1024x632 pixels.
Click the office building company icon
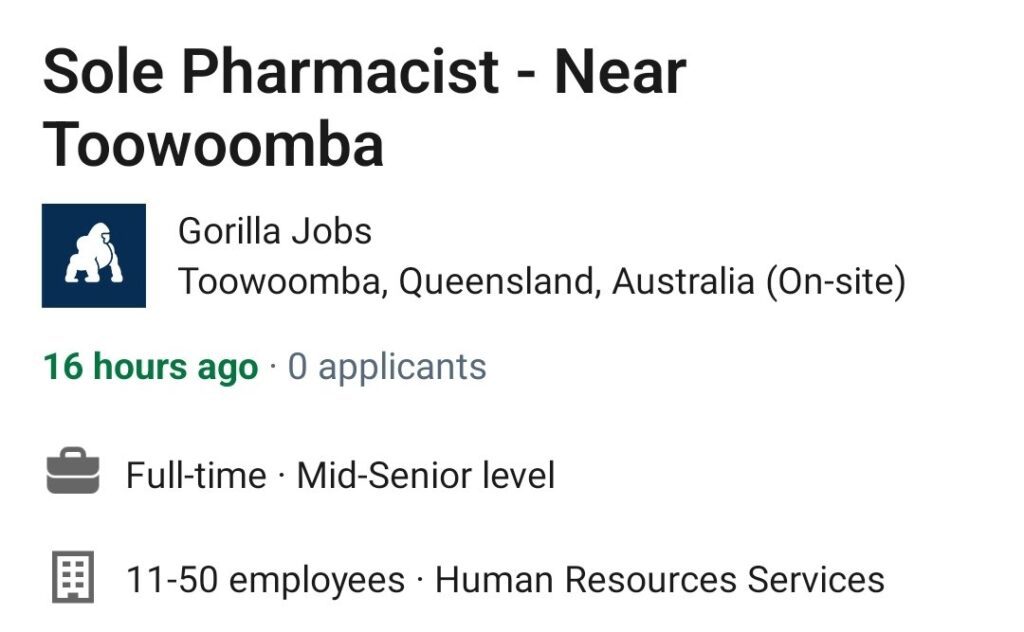coord(73,577)
